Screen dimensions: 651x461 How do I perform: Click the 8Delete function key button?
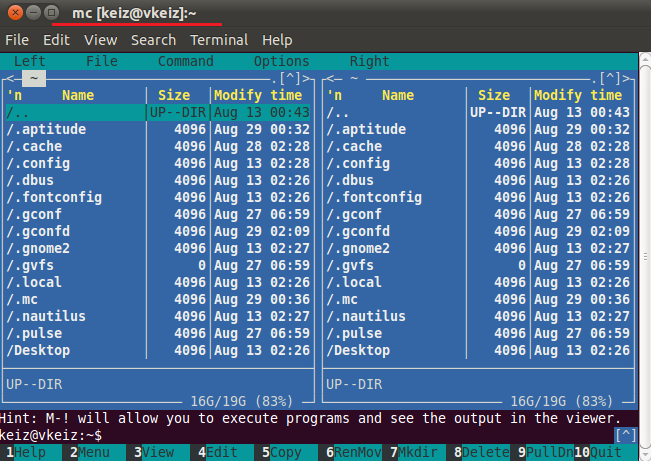482,452
